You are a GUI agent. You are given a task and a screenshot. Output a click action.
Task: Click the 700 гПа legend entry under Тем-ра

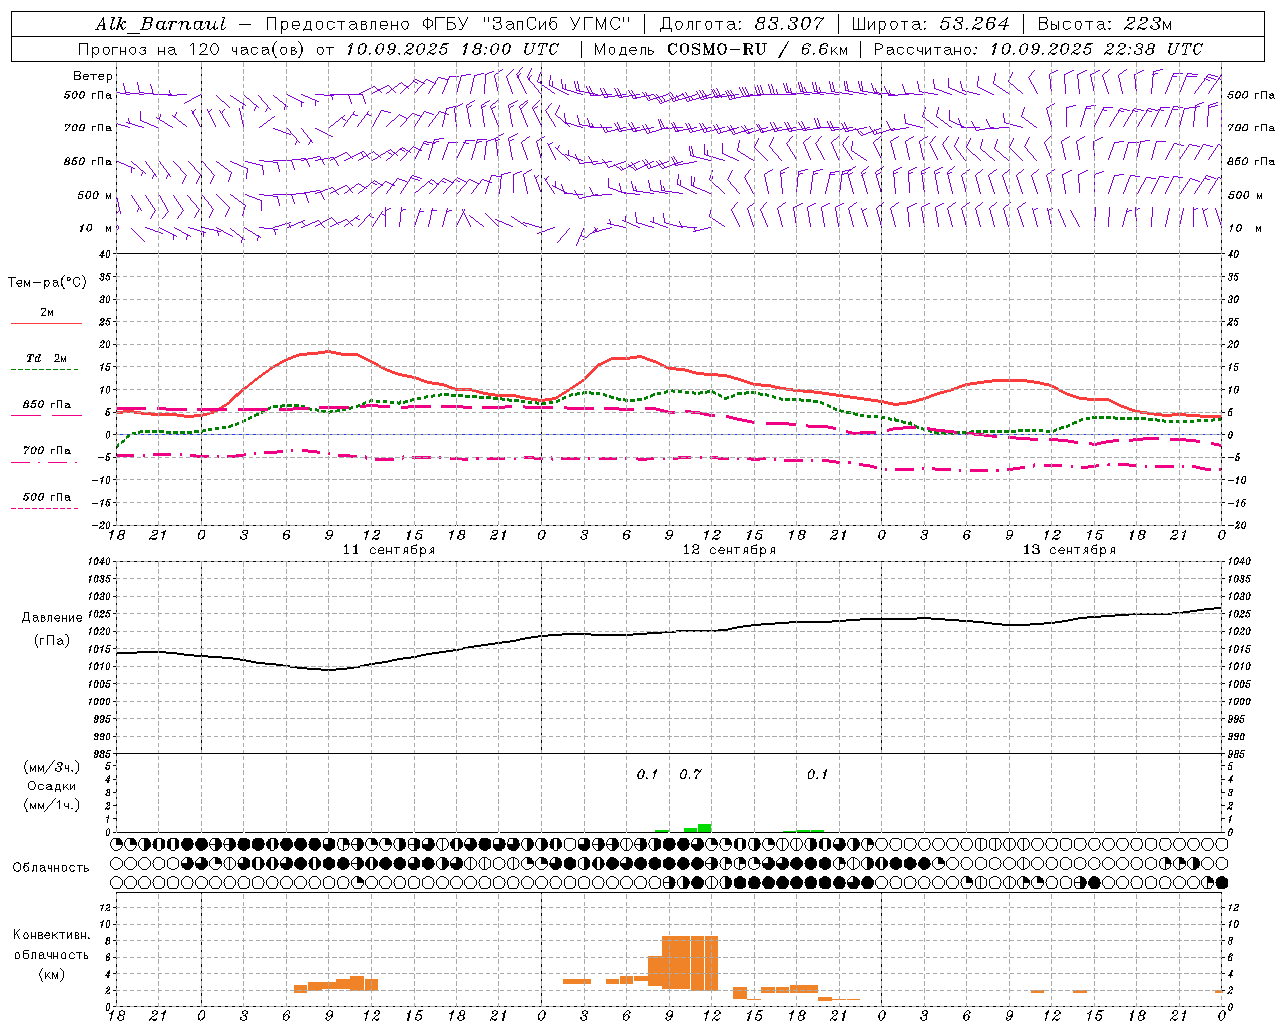coord(46,450)
